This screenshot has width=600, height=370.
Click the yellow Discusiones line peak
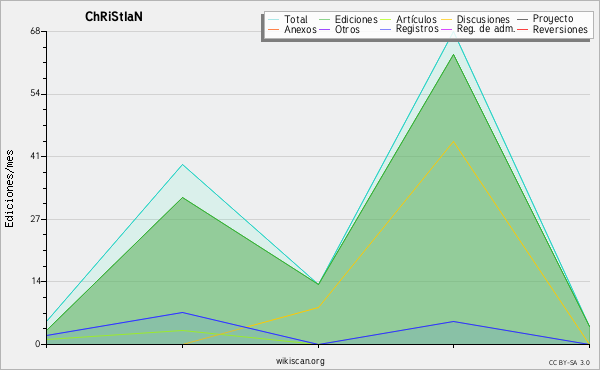tap(453, 142)
